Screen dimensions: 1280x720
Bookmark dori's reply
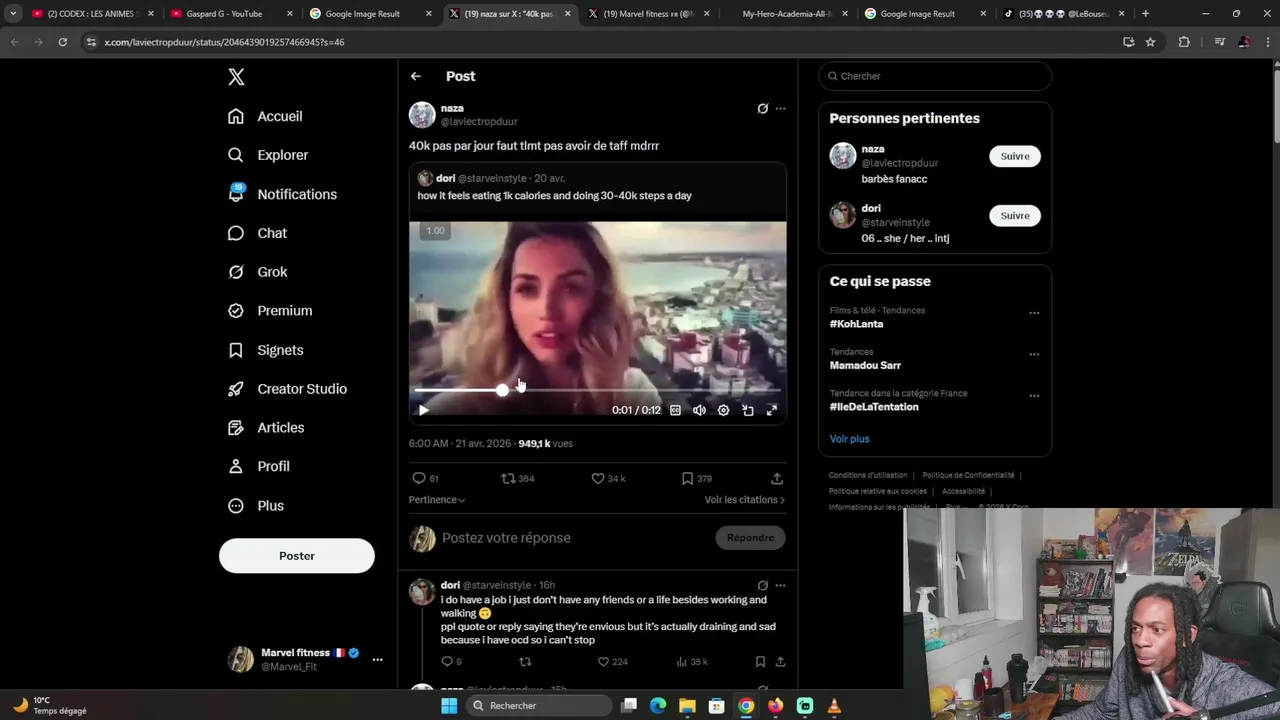pos(760,662)
